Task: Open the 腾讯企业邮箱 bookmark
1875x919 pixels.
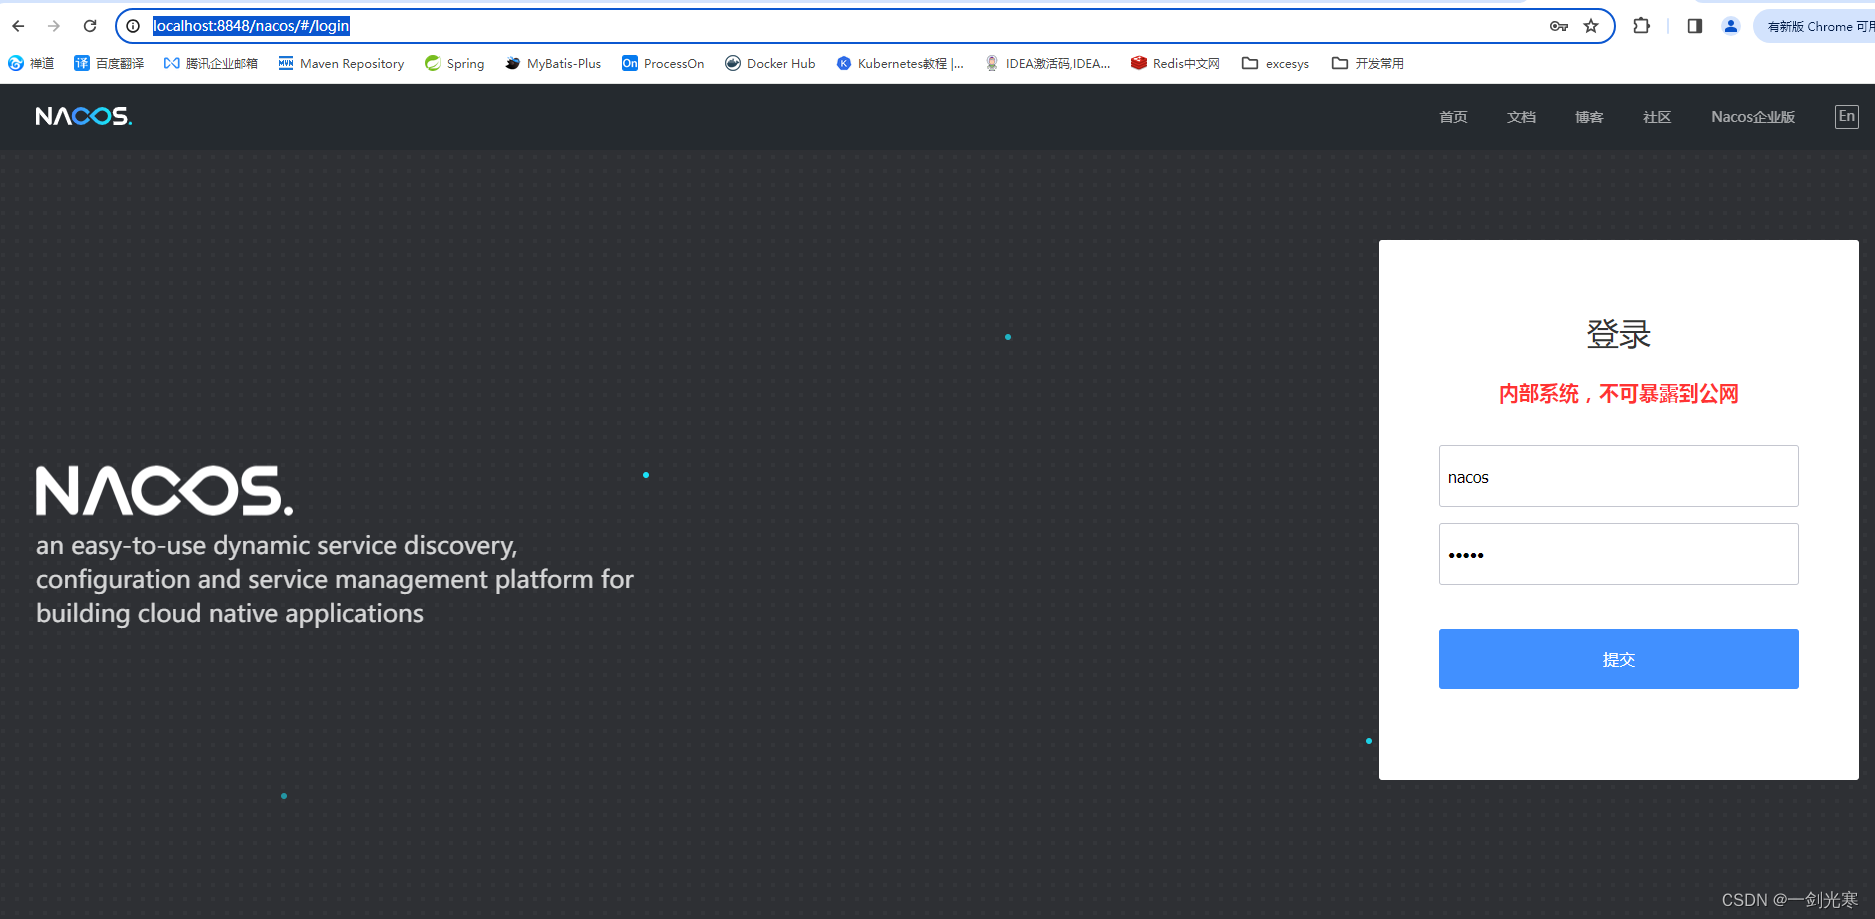Action: tap(211, 63)
